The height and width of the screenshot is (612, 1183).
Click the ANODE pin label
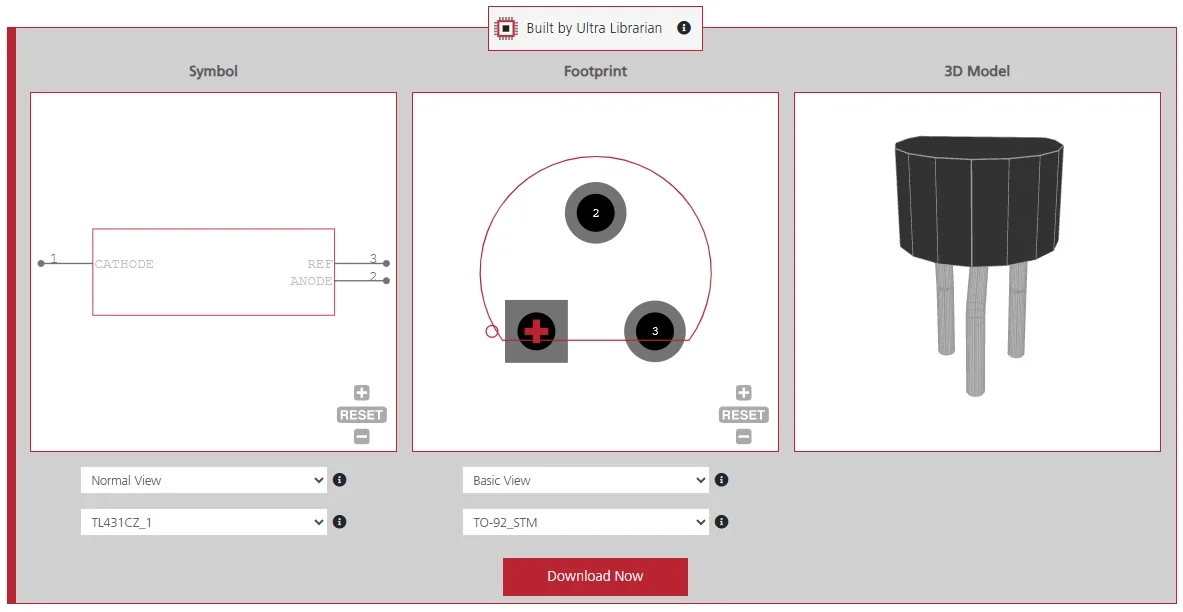tap(312, 281)
